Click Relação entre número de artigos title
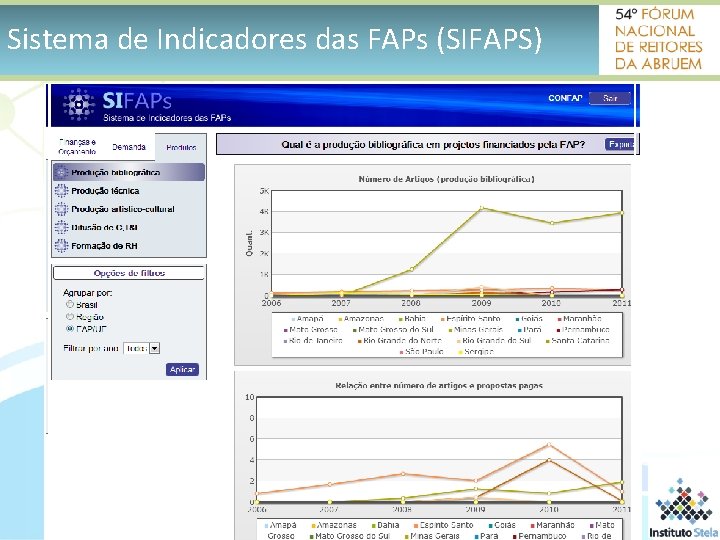The width and height of the screenshot is (720, 540). point(439,385)
